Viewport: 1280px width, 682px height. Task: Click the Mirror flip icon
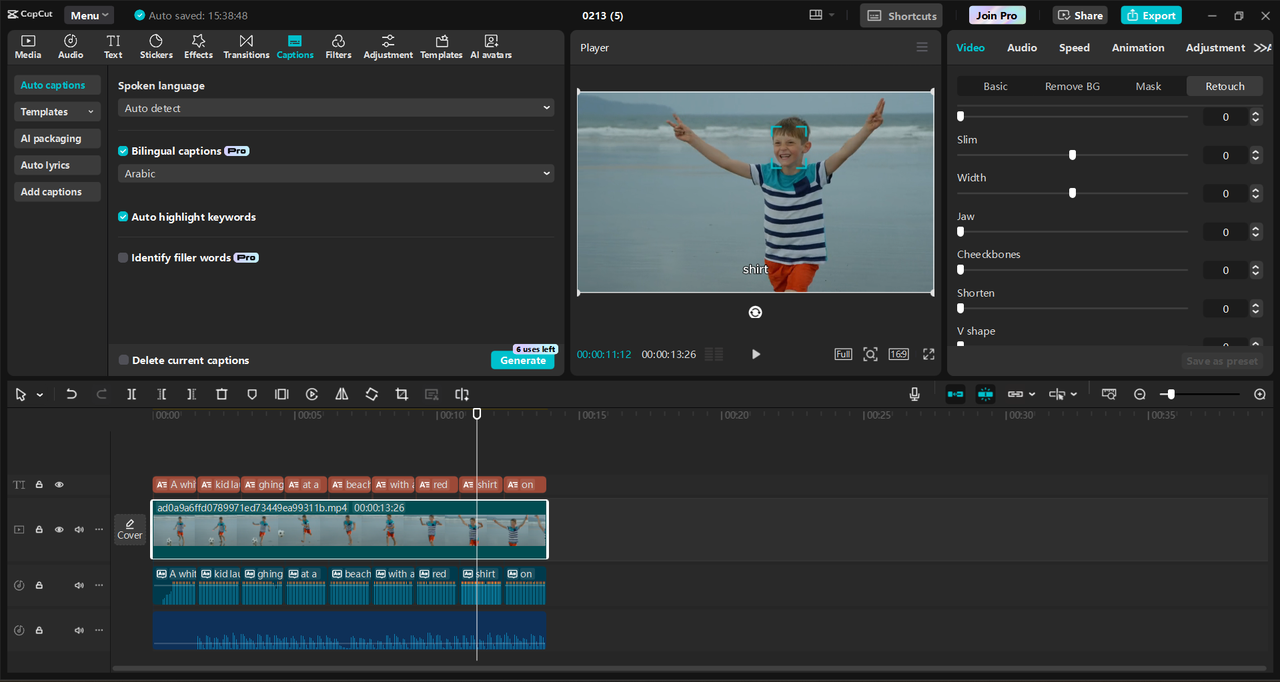342,395
